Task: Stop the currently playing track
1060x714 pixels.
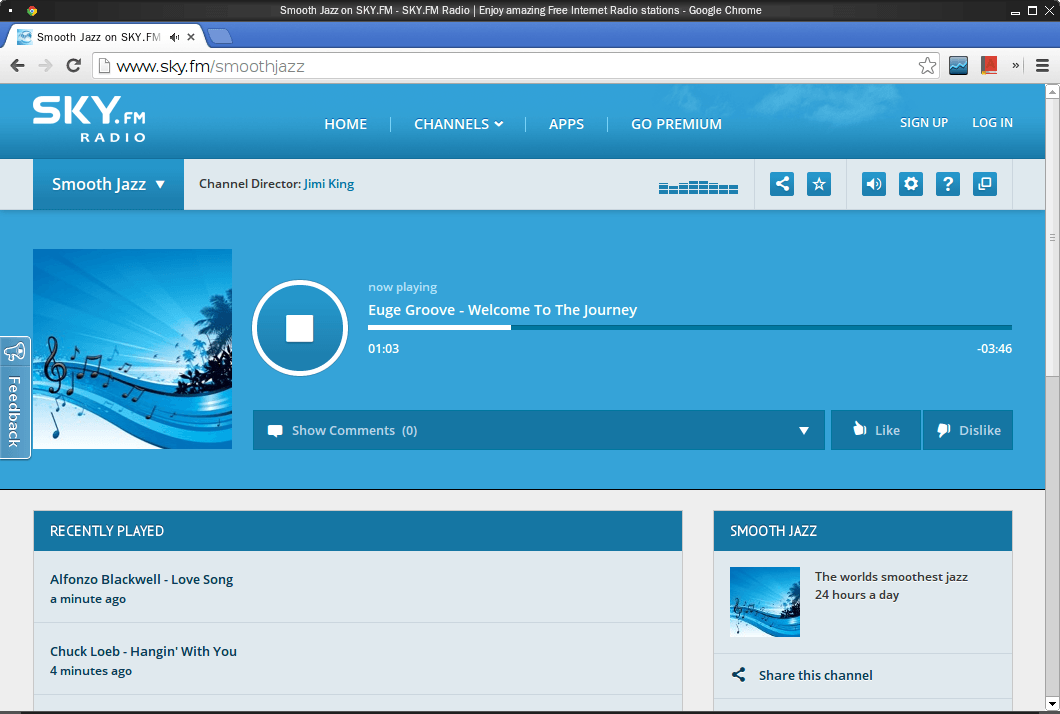Action: [300, 327]
